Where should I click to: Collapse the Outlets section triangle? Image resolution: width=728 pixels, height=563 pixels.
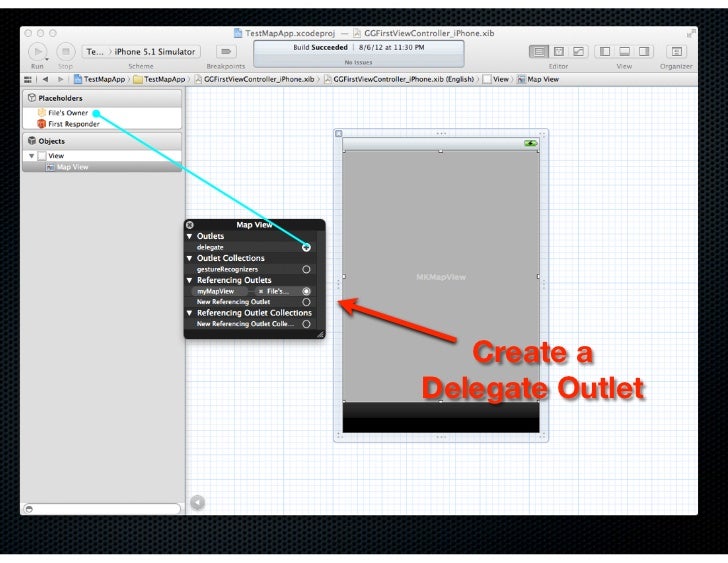(190, 236)
